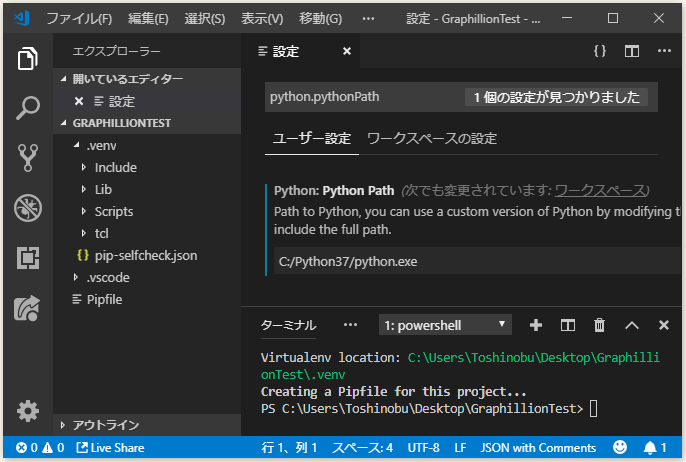
Task: Open the Manage gear menu
Action: [28, 411]
